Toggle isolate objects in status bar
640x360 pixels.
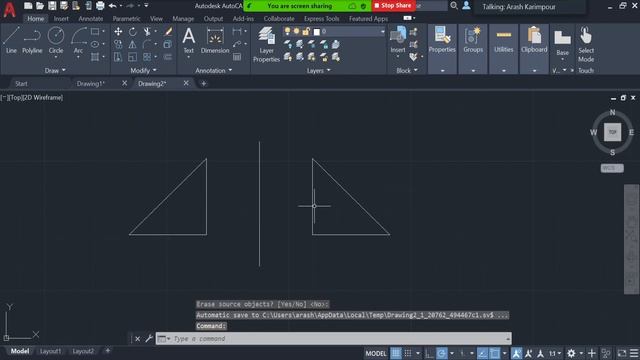point(606,353)
